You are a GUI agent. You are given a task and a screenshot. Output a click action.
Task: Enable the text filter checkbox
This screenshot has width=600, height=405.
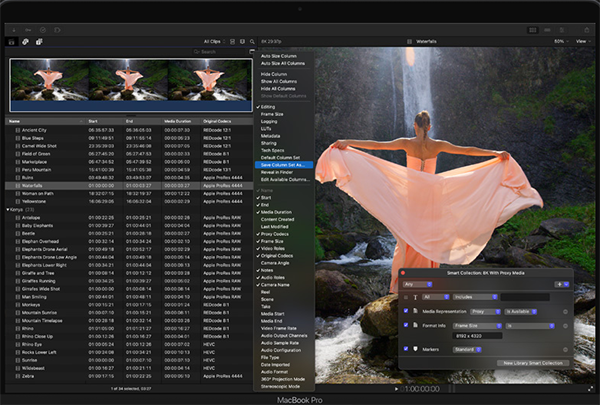click(x=406, y=297)
